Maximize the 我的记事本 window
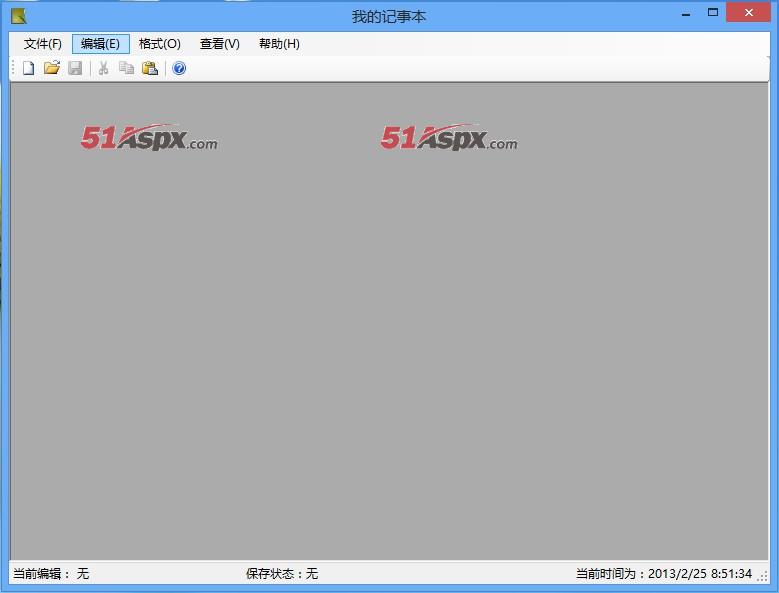This screenshot has height=593, width=779. tap(713, 13)
